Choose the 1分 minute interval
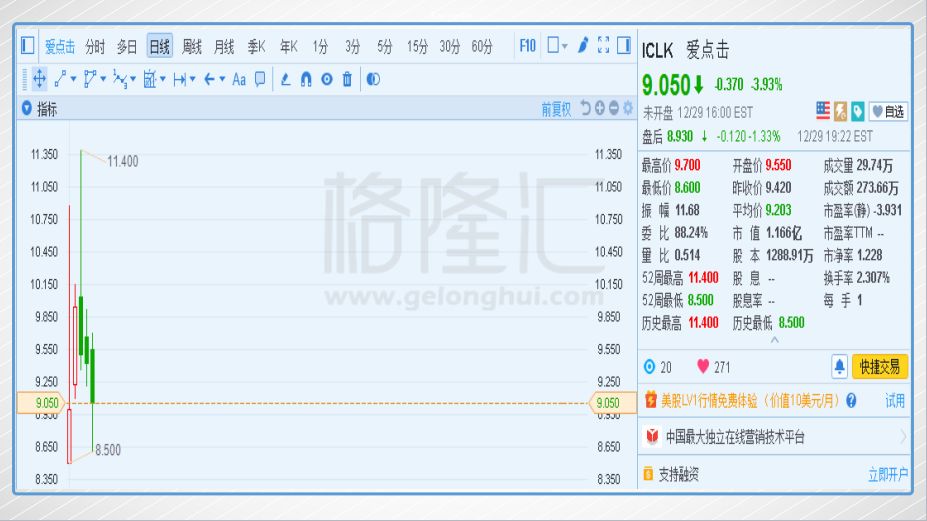 320,47
